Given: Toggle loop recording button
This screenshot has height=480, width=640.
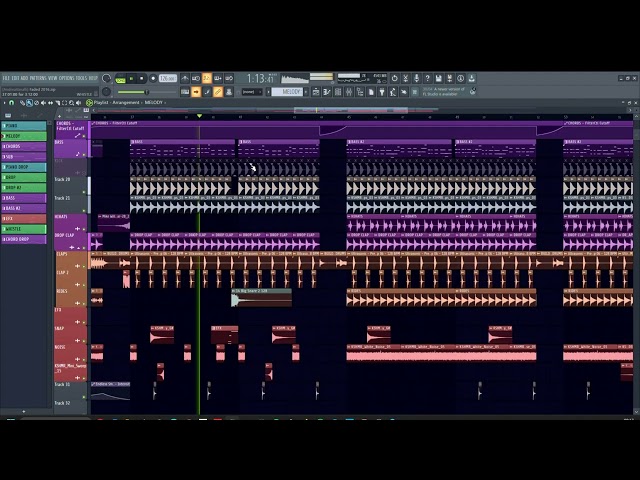Looking at the screenshot, I should 229,78.
